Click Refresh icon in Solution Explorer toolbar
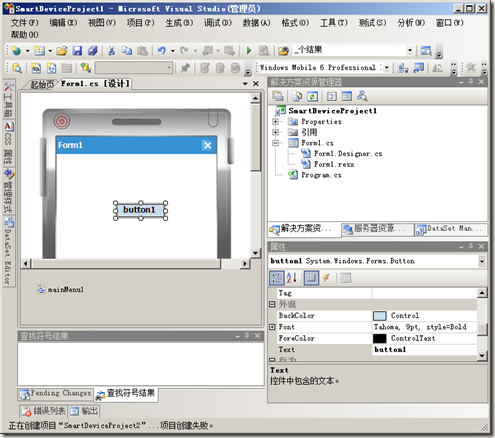495x438 pixels. [x=312, y=97]
